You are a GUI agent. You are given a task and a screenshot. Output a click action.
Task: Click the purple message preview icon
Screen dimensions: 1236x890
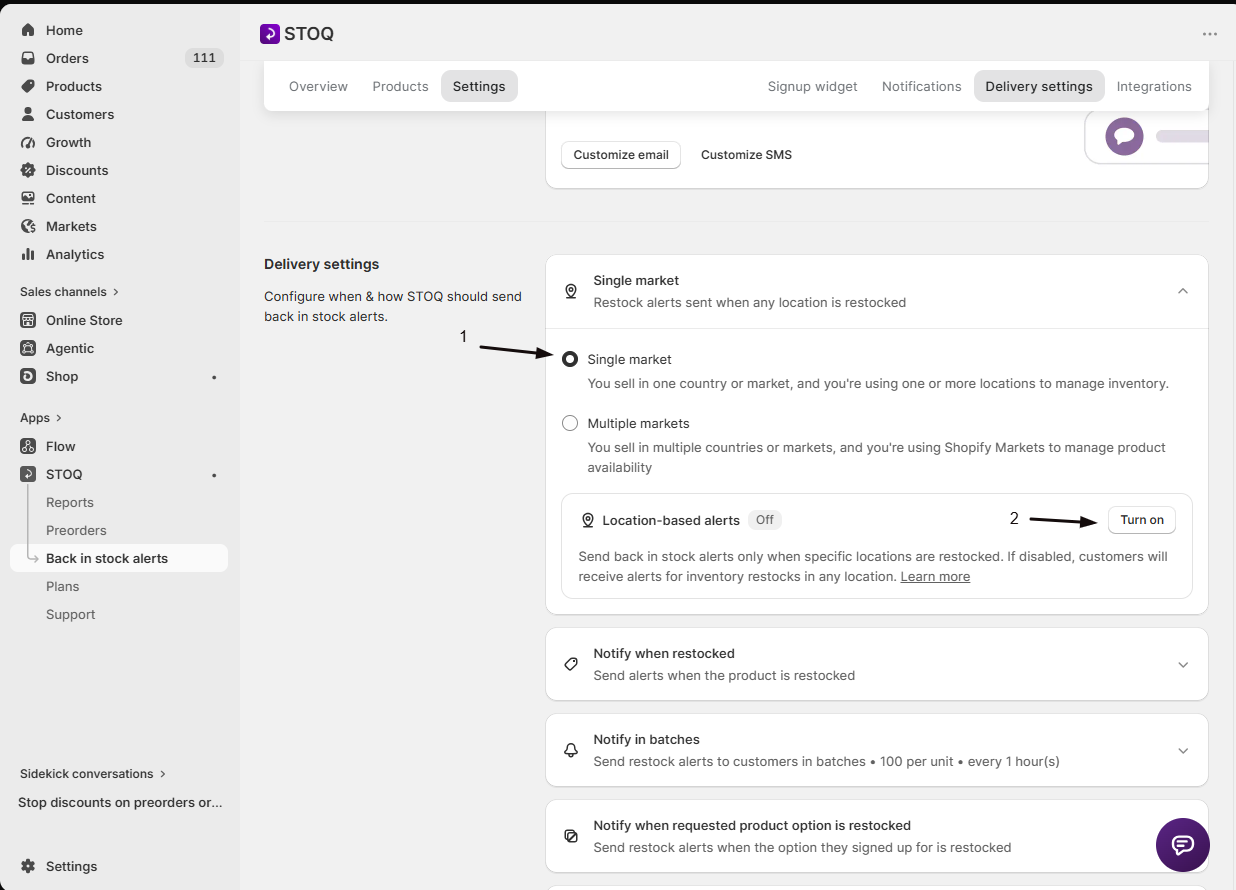point(1124,136)
